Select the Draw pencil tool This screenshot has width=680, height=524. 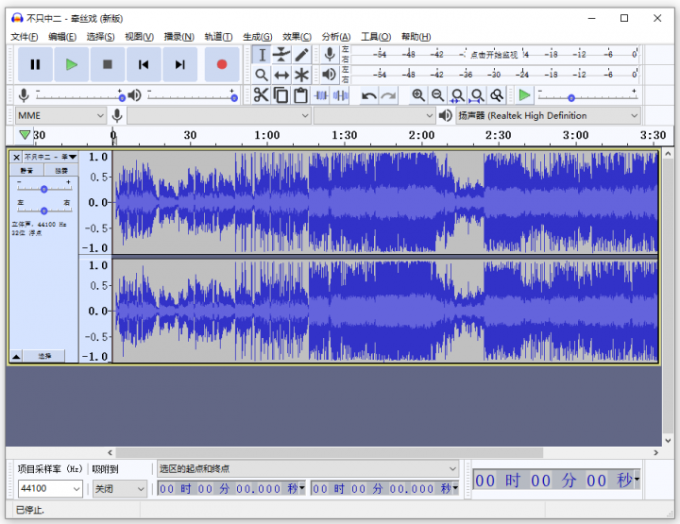(301, 55)
